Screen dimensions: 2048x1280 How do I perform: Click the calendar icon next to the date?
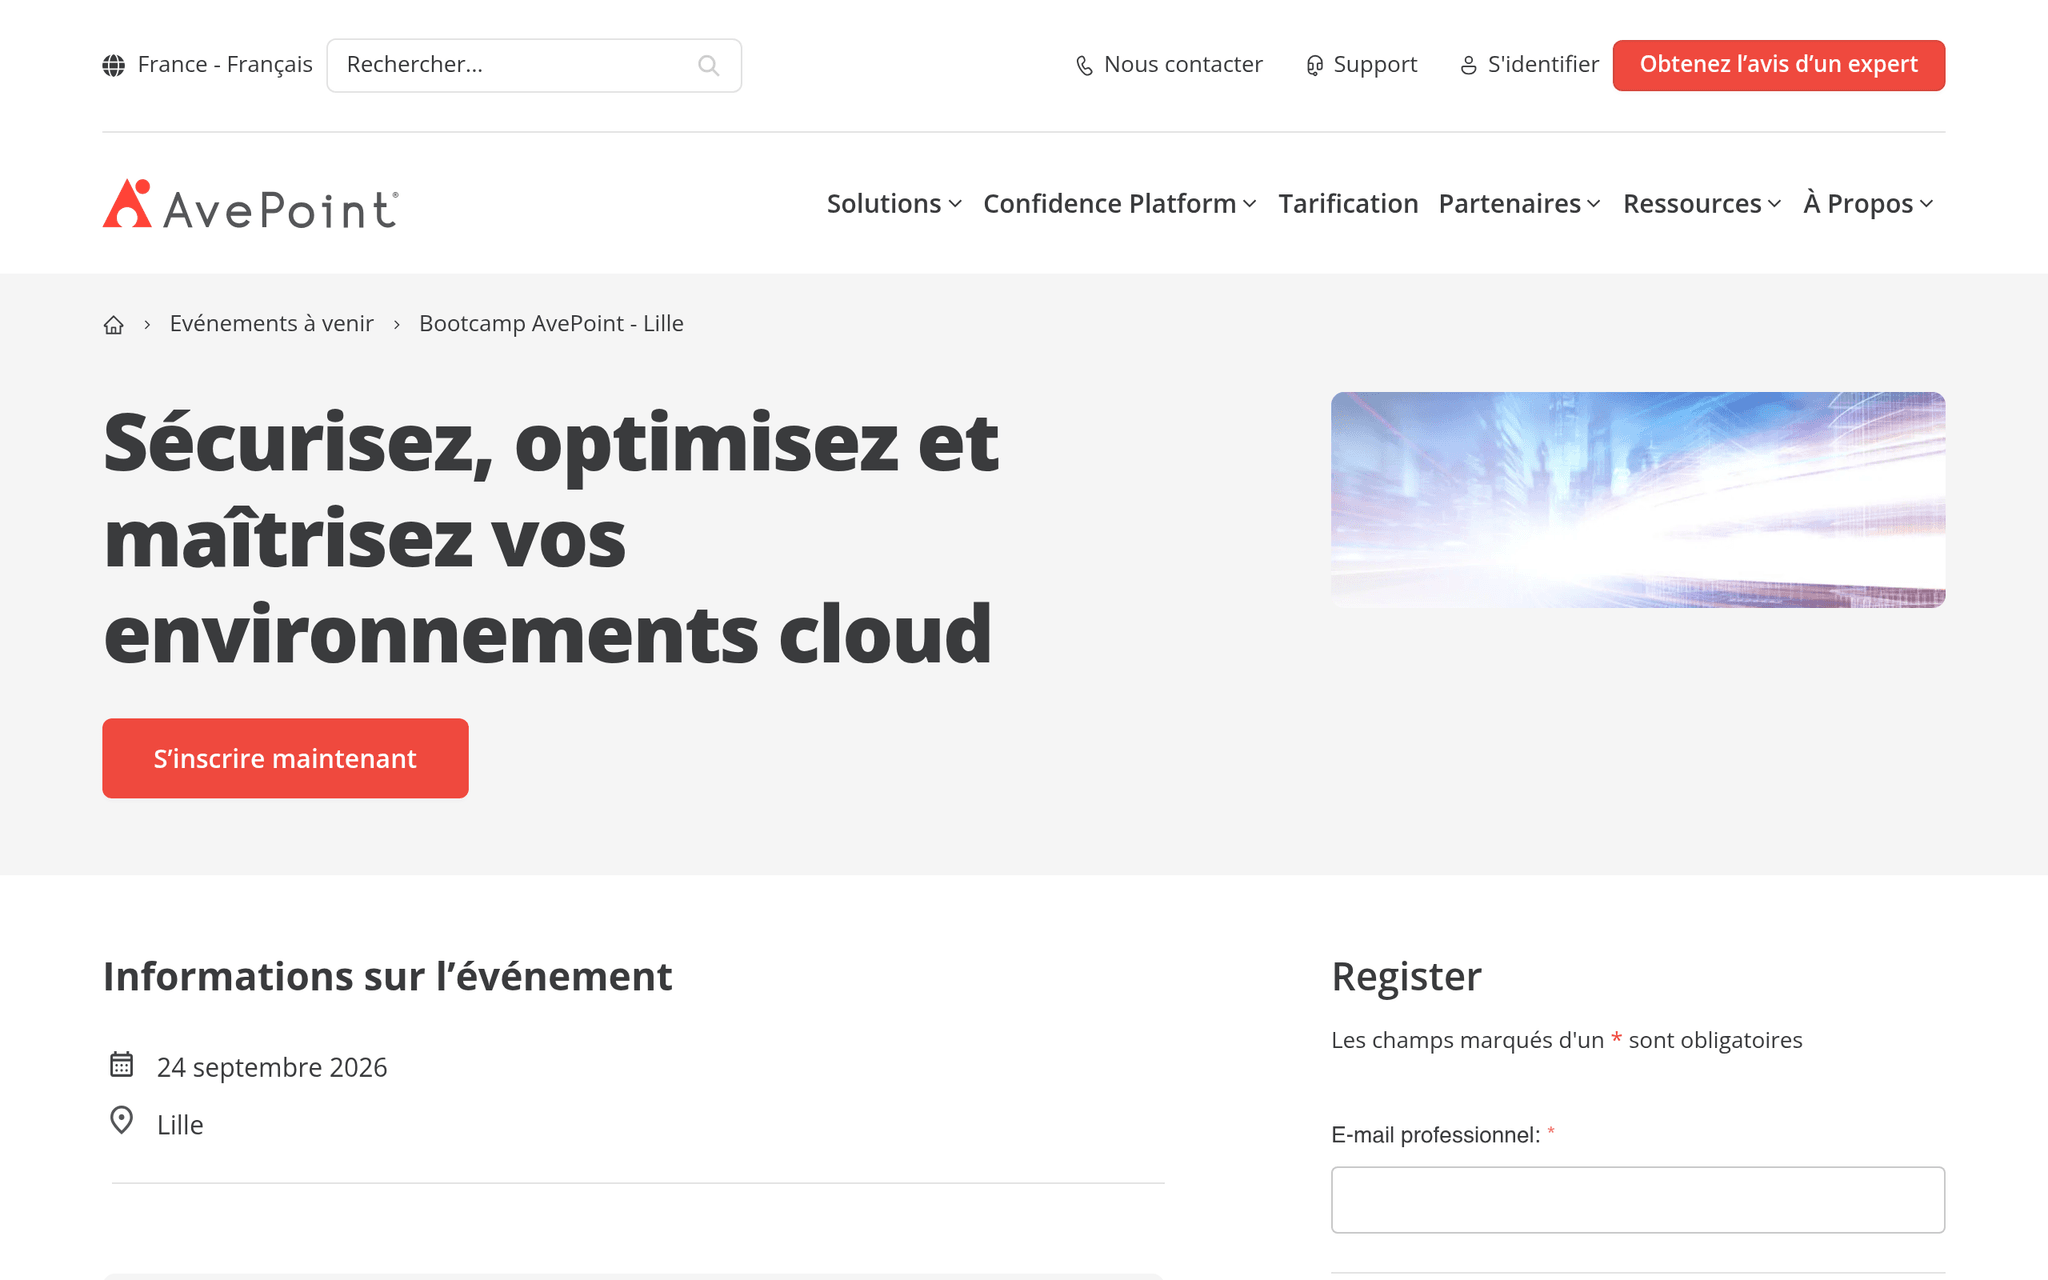(x=121, y=1065)
